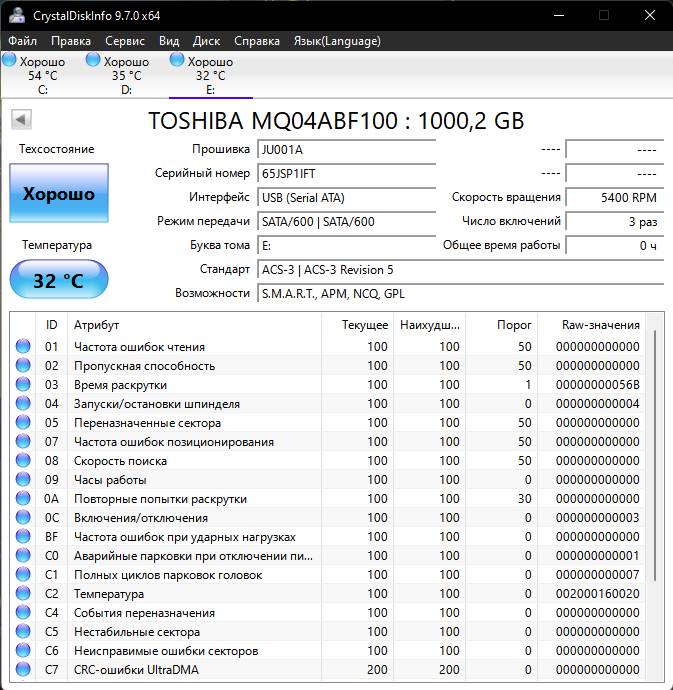Click status orb for attribute C2 Температура
Screen dimensions: 673x690
tap(23, 594)
